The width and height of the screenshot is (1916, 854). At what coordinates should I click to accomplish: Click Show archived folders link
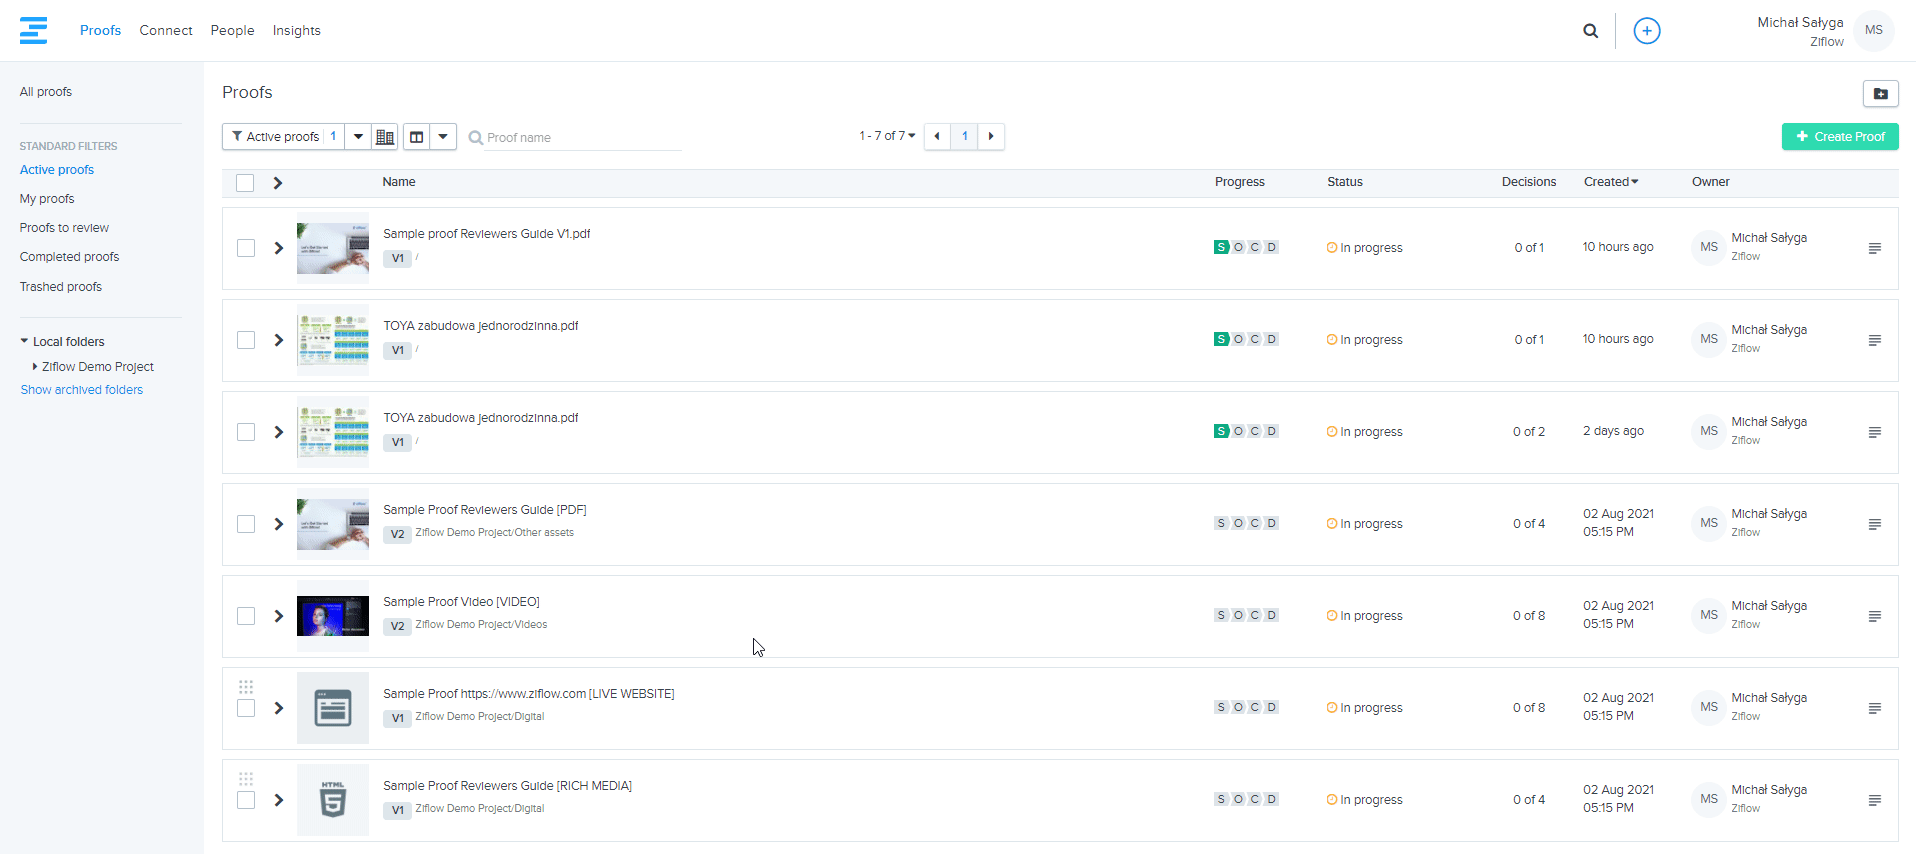[82, 390]
